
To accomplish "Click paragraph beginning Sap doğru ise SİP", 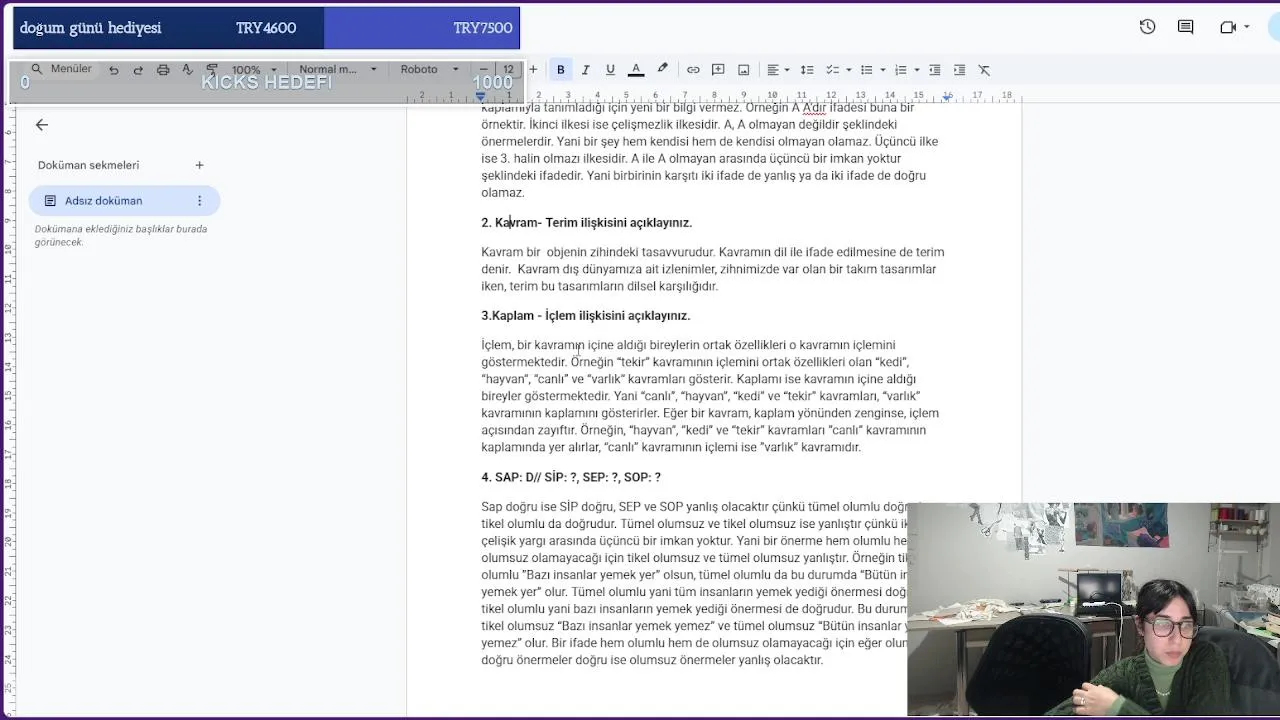I will 695,583.
